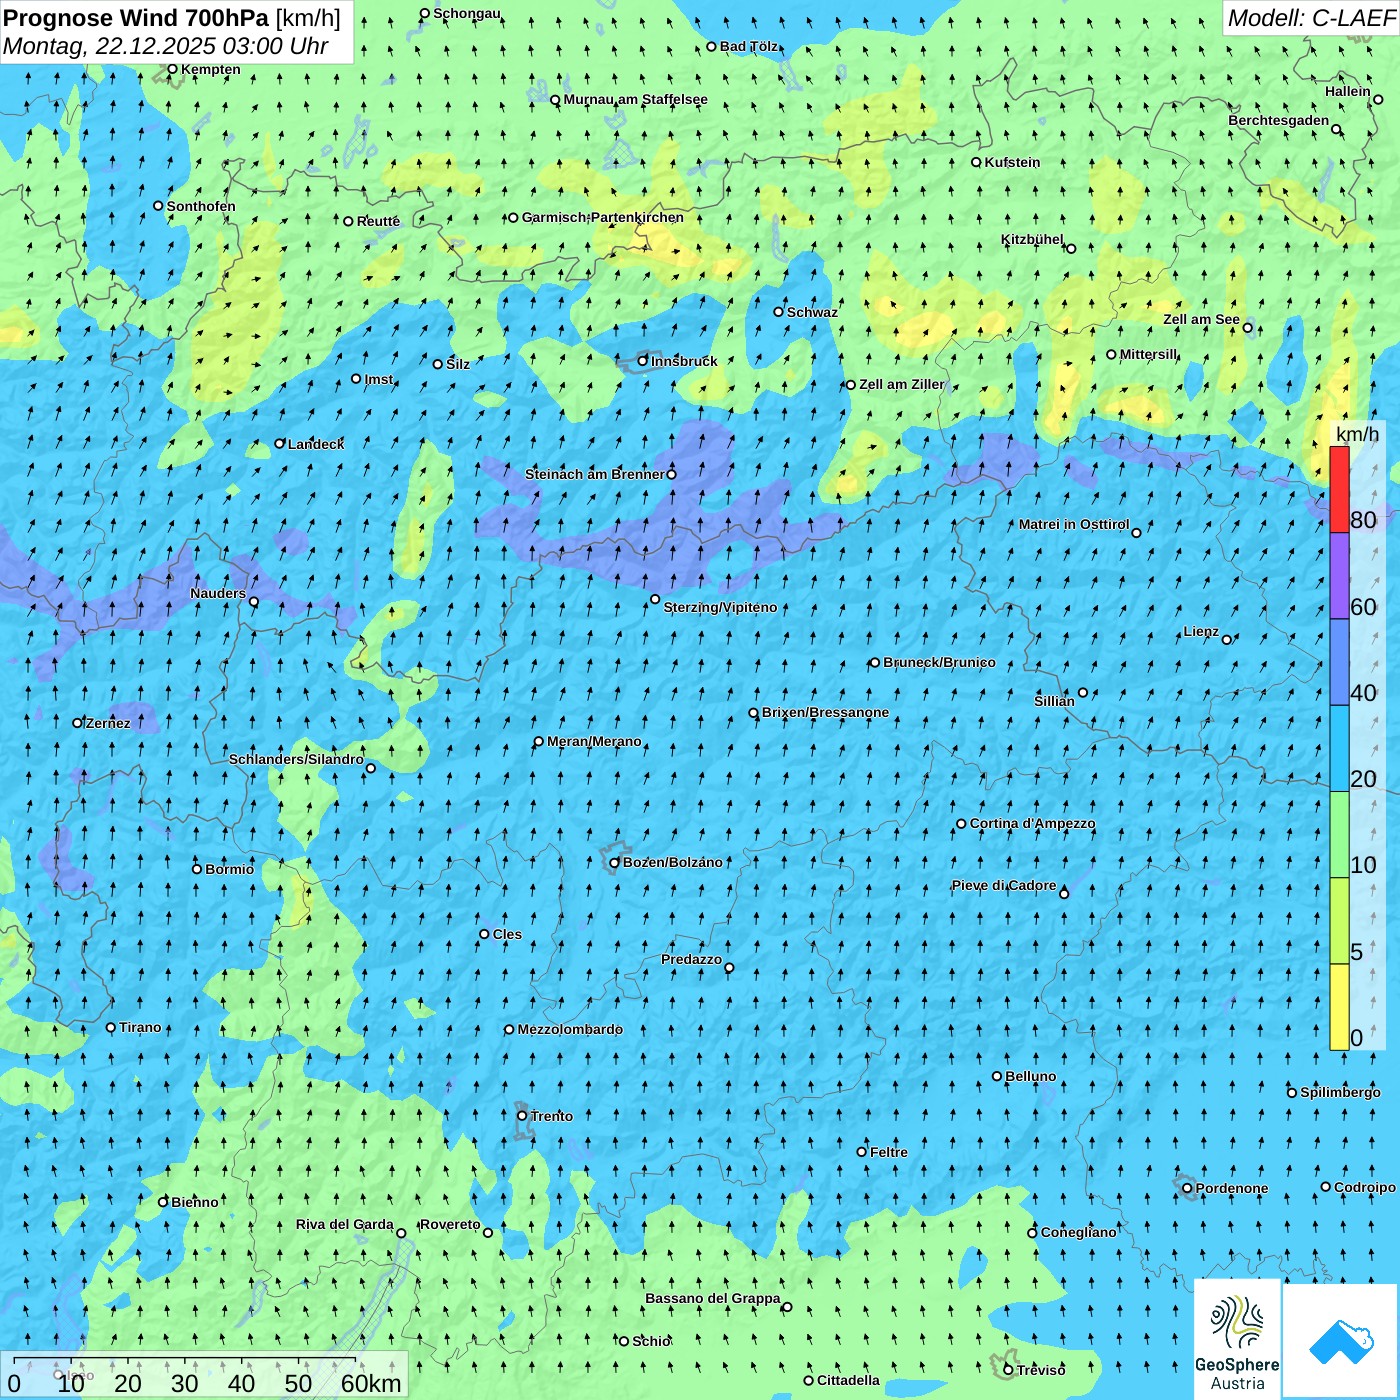The width and height of the screenshot is (1400, 1400).
Task: Click the Belluno location marker
Action: tap(997, 1077)
